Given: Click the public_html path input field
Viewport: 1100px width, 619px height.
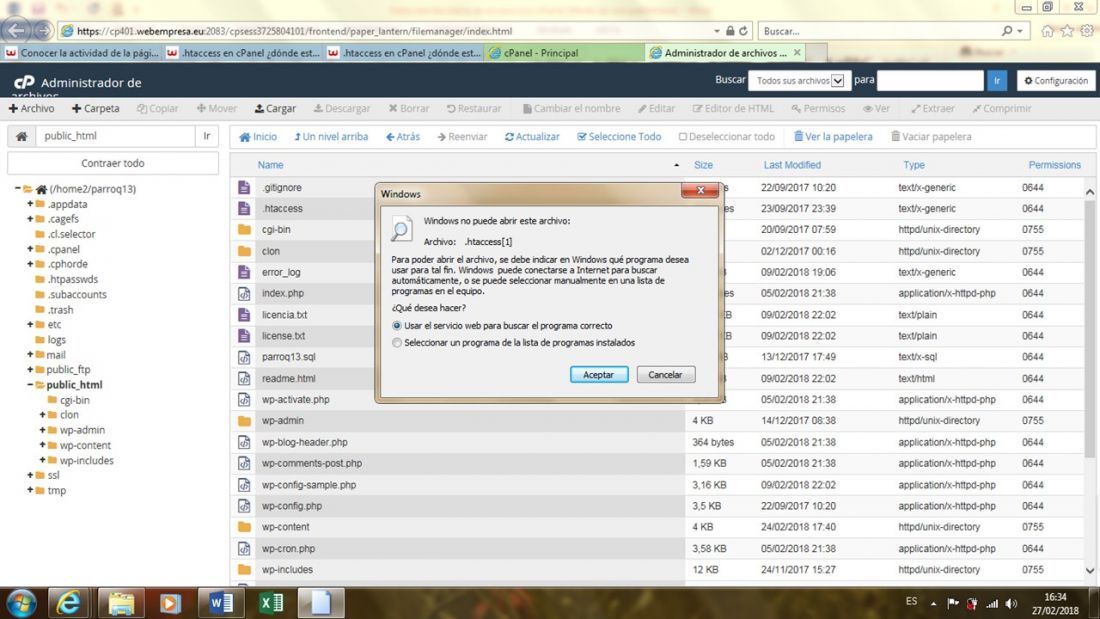Looking at the screenshot, I should pyautogui.click(x=115, y=136).
